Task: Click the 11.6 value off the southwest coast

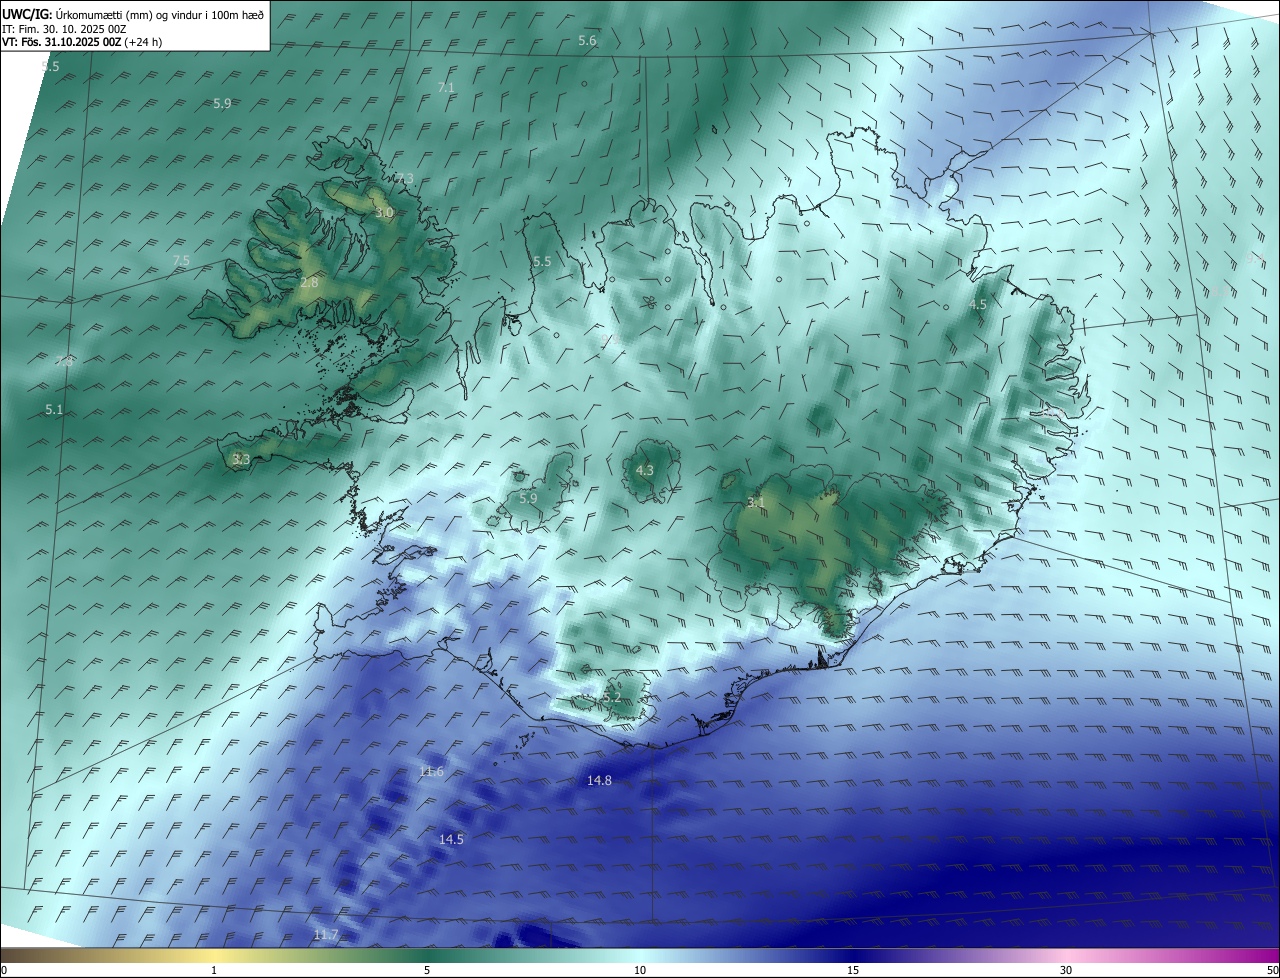Action: pos(431,772)
